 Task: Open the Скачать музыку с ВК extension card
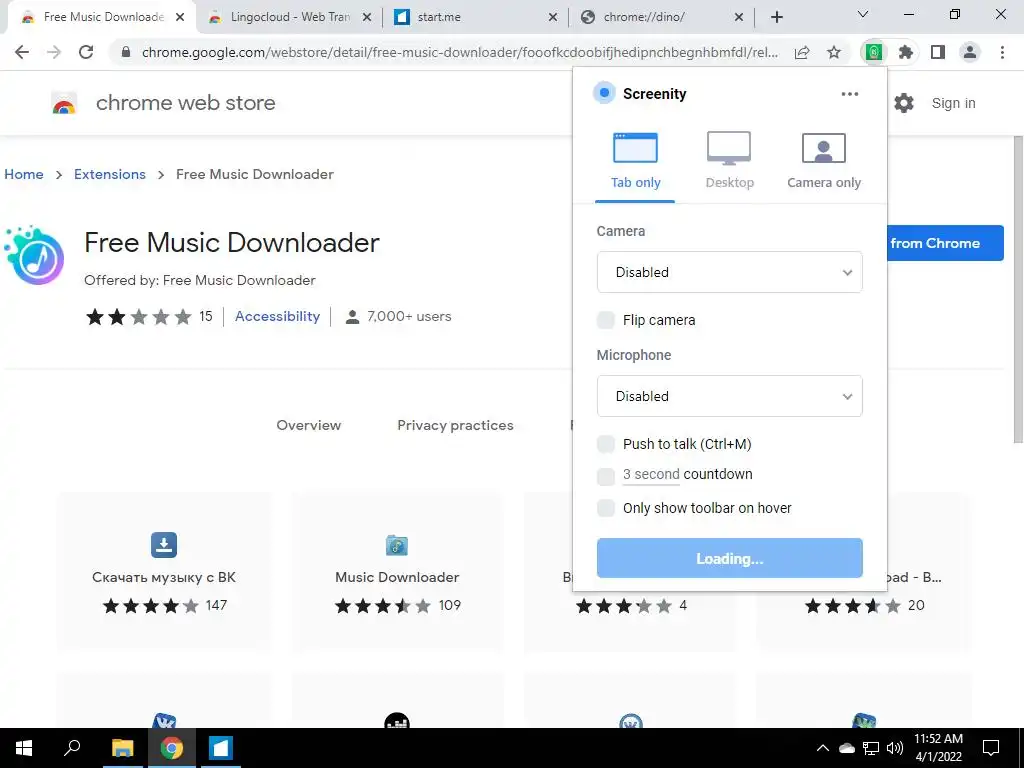click(164, 572)
